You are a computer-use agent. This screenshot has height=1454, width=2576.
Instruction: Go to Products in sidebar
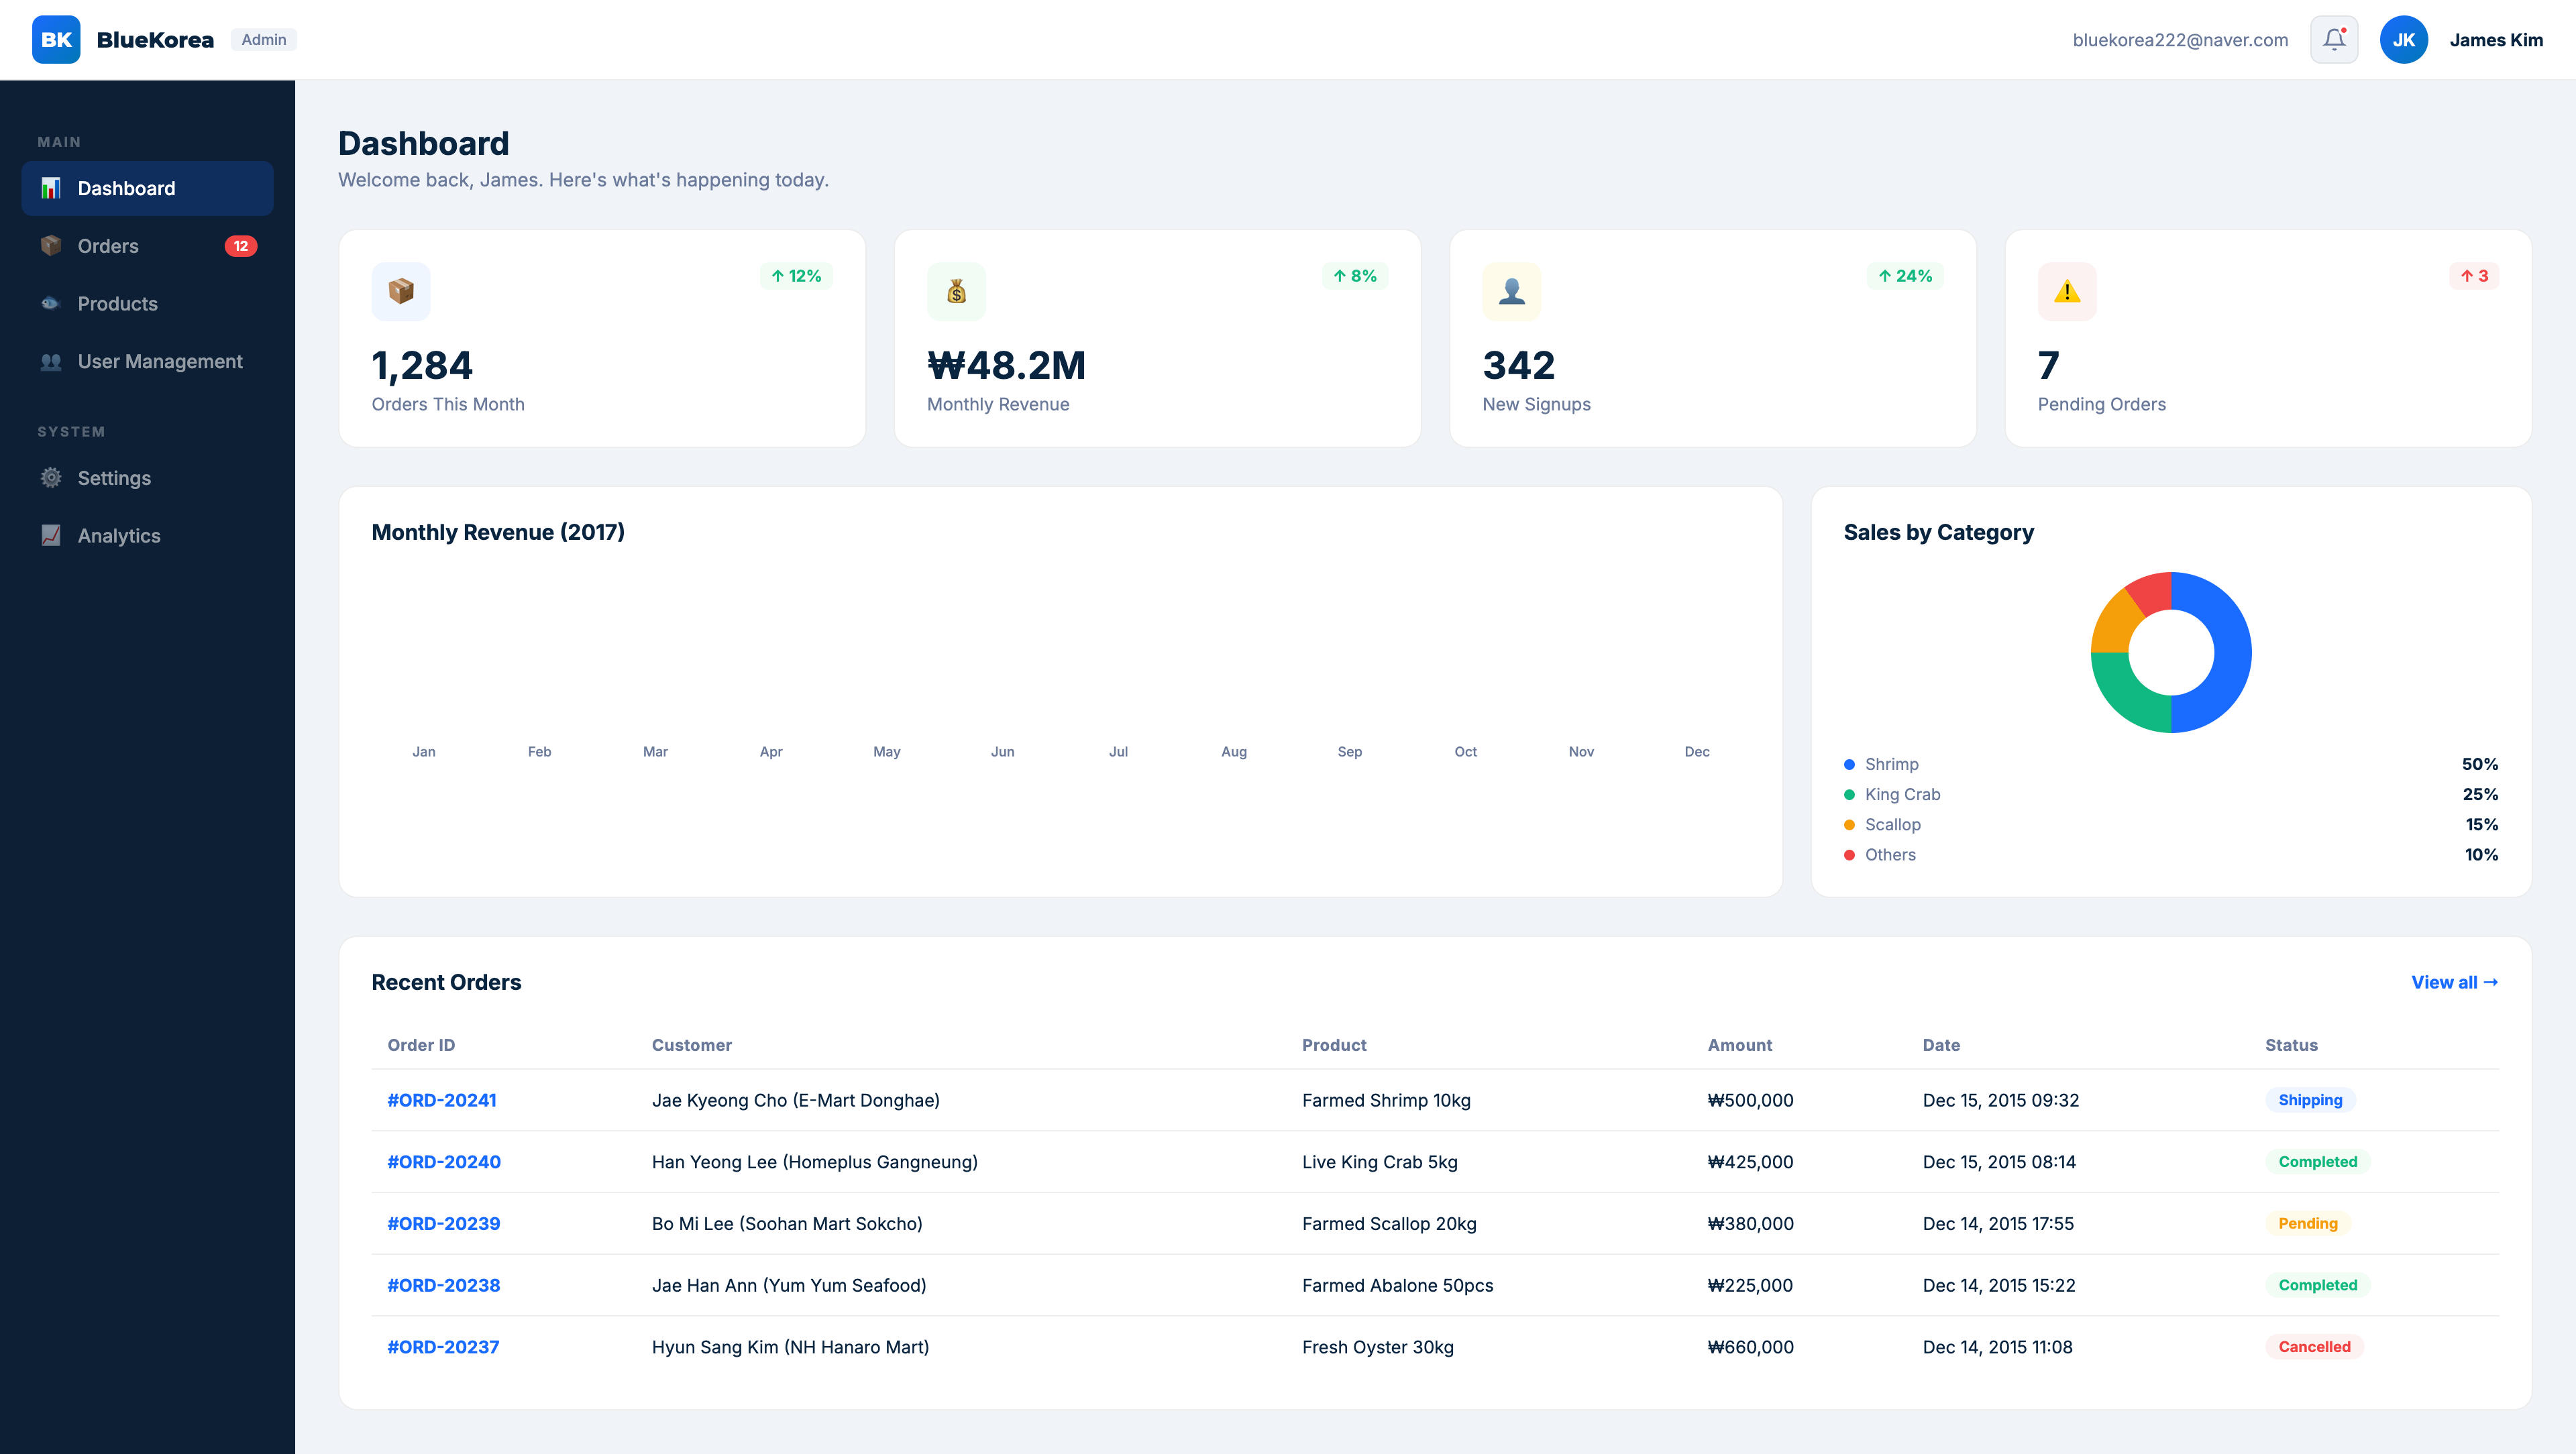[117, 304]
